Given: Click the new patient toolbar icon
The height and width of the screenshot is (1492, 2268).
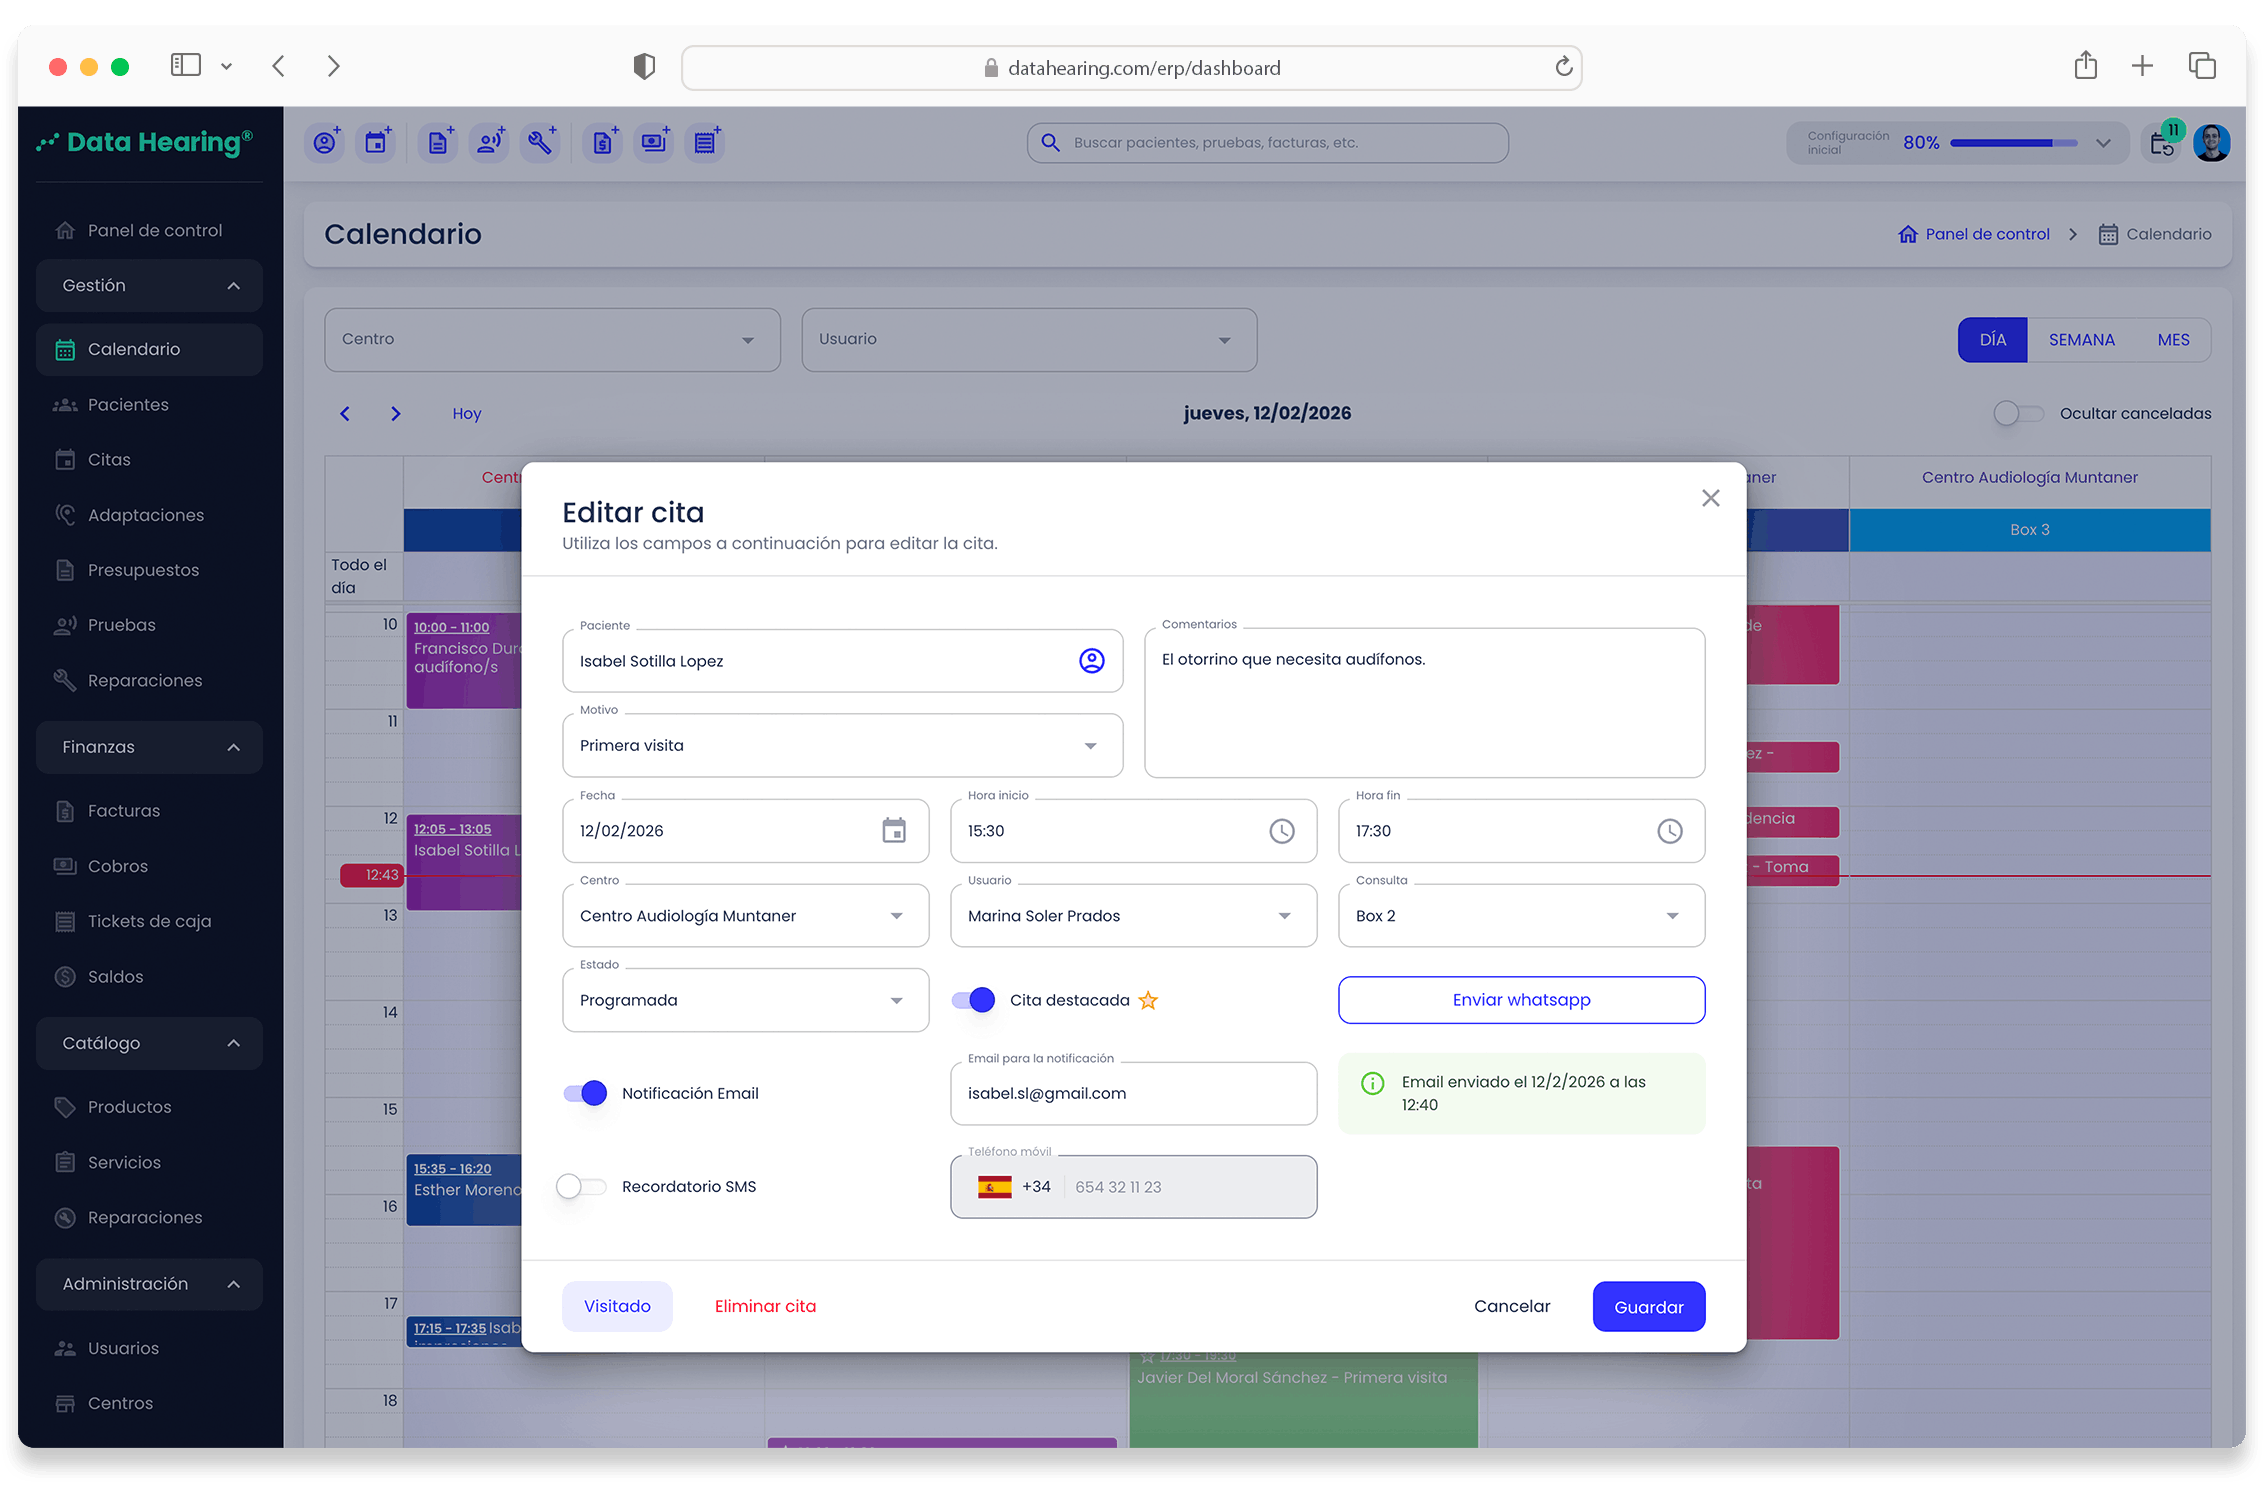Looking at the screenshot, I should (x=325, y=143).
